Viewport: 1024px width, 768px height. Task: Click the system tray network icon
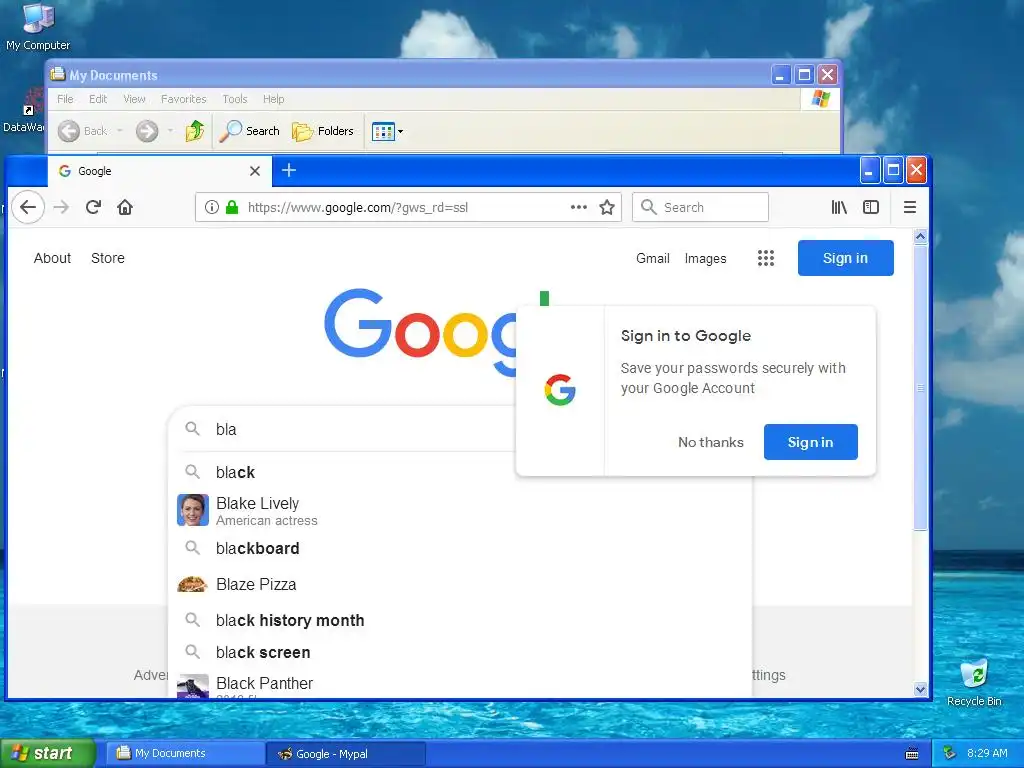click(x=950, y=753)
